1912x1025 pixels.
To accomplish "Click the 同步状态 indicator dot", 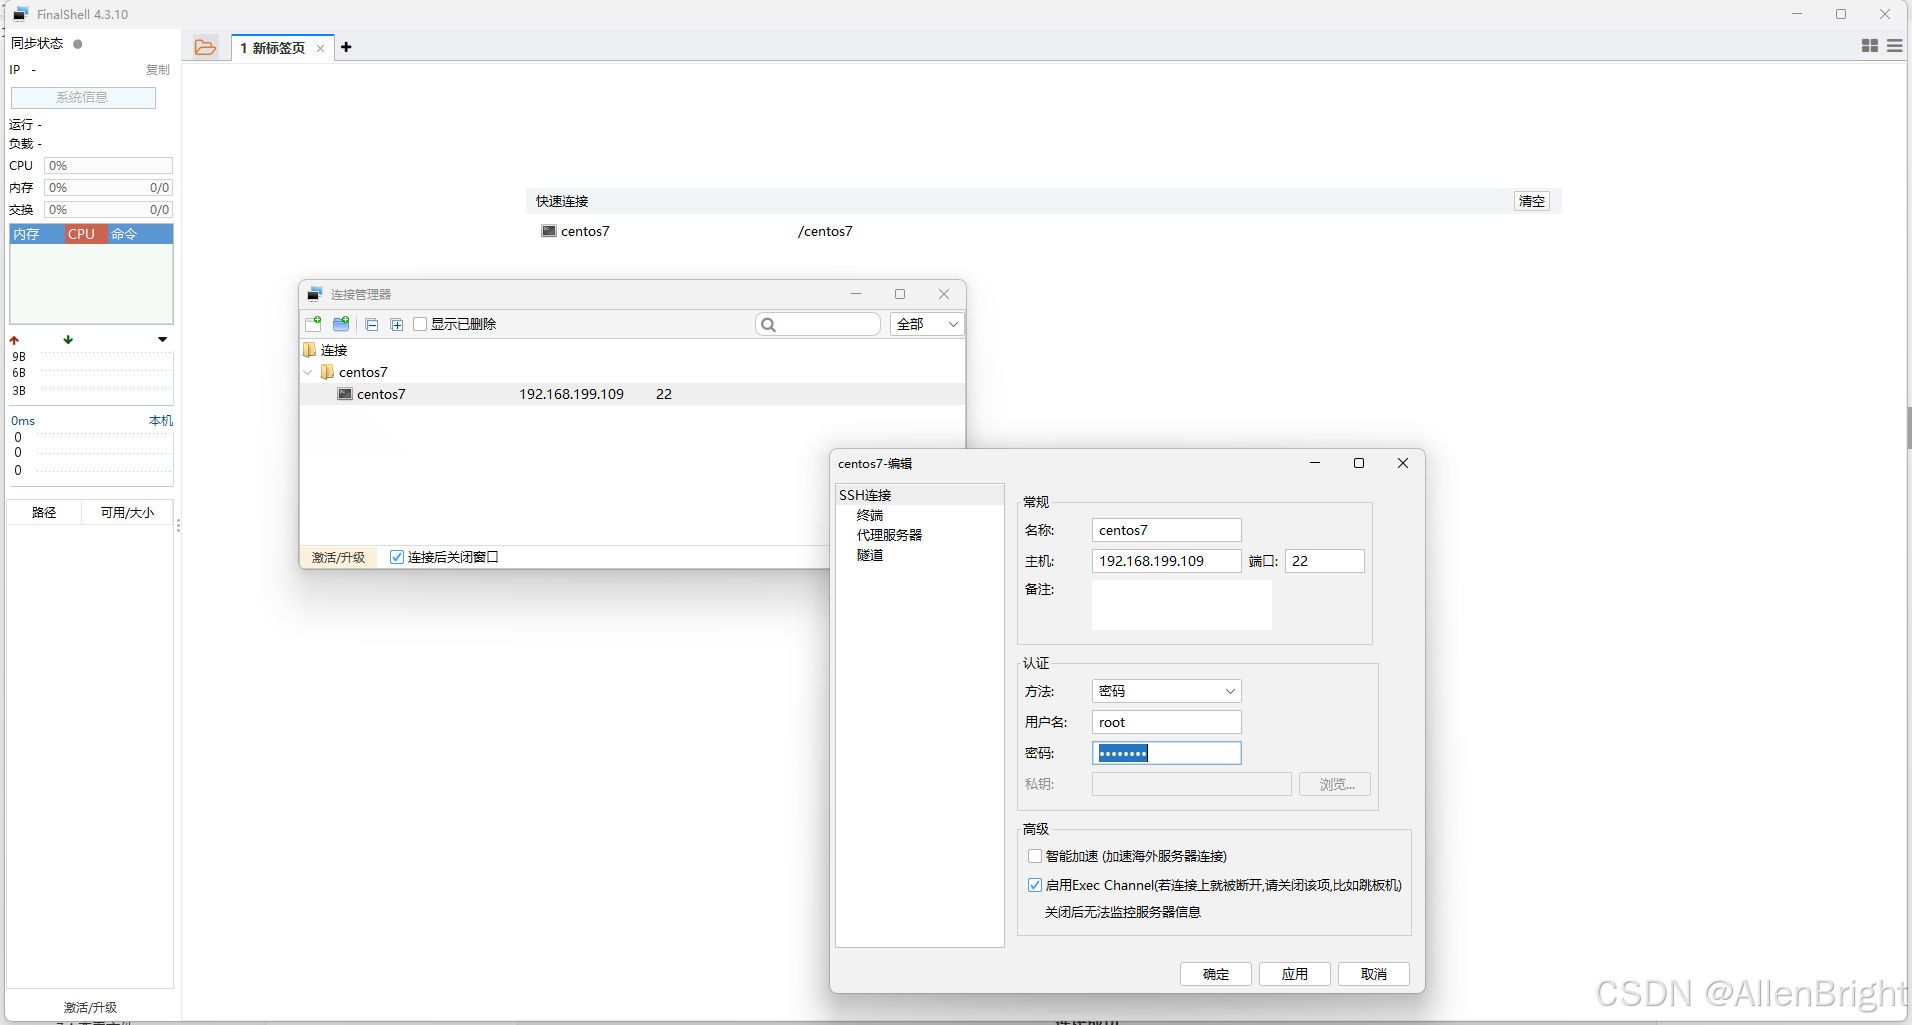I will coord(78,44).
